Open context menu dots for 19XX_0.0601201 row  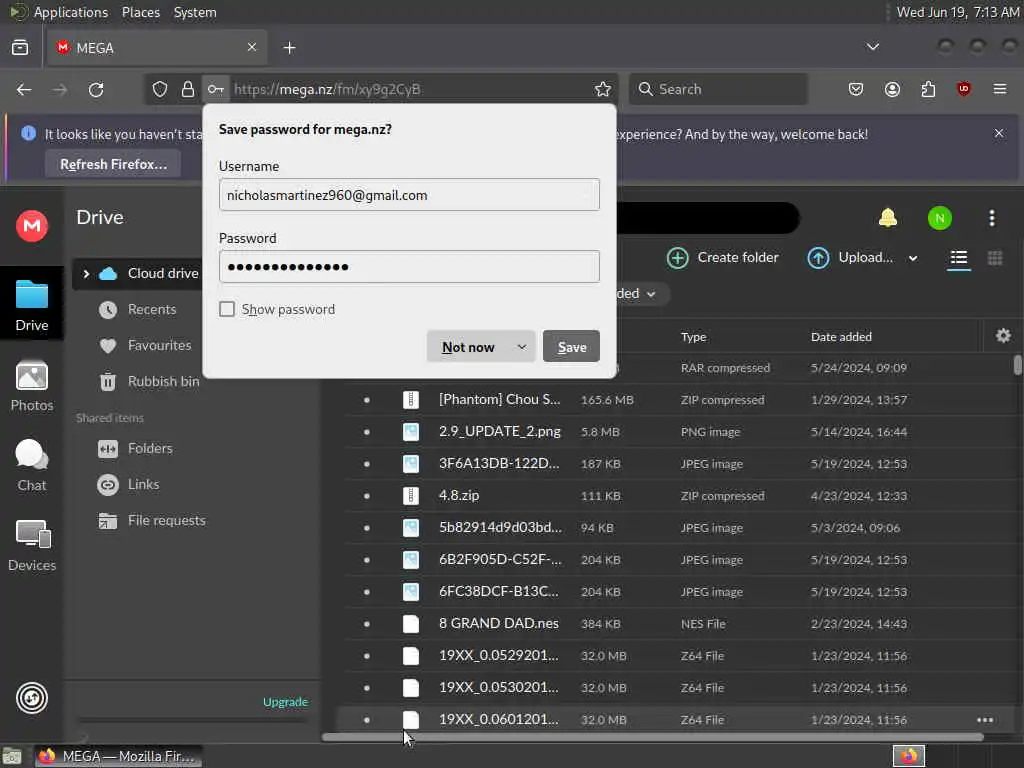[x=985, y=720]
